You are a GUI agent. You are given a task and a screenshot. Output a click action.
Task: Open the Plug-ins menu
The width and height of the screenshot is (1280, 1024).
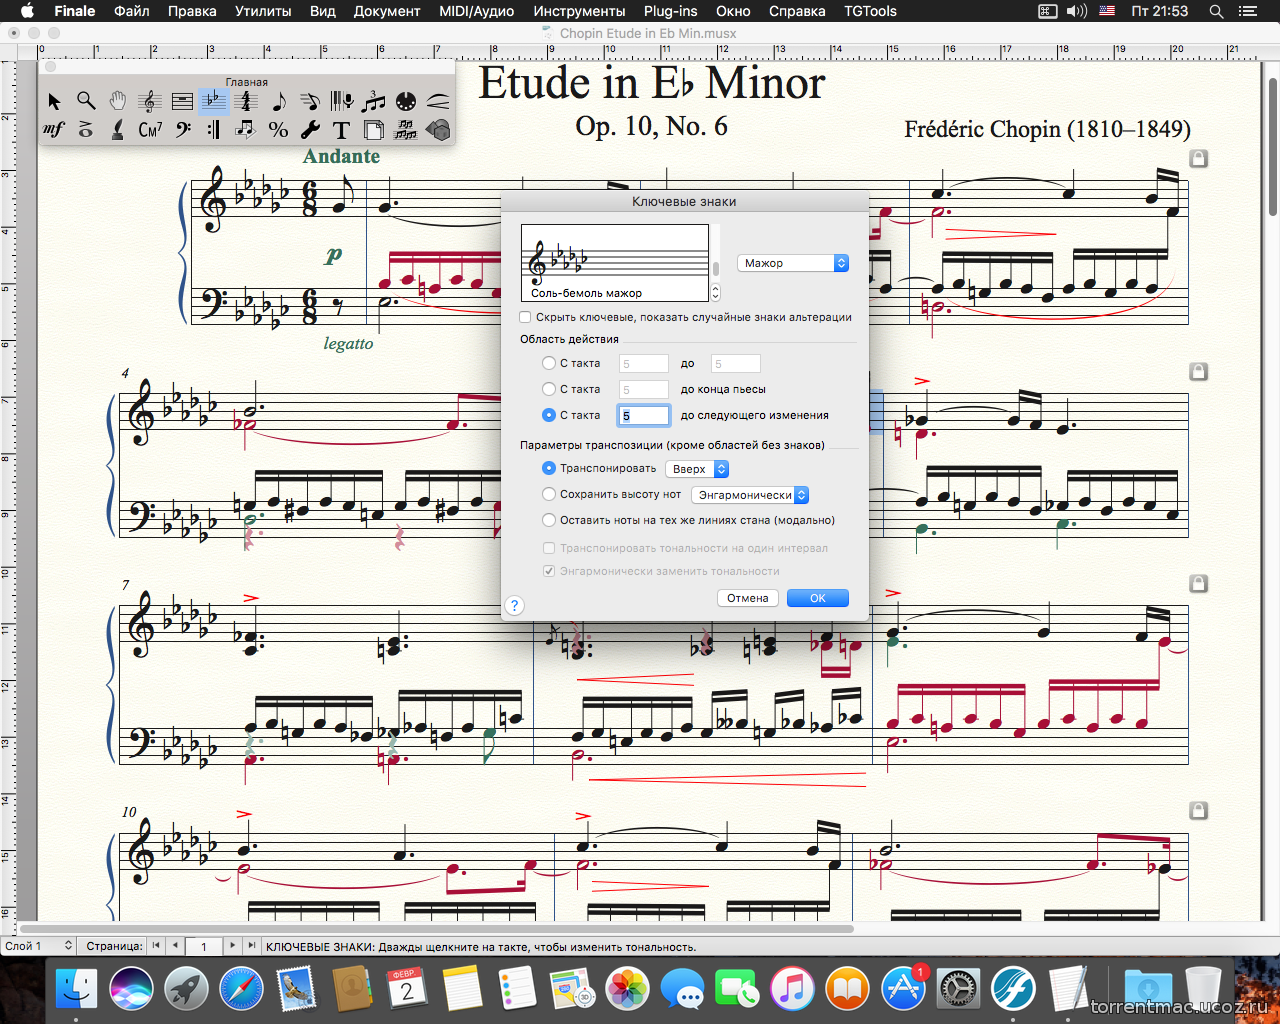pos(670,11)
